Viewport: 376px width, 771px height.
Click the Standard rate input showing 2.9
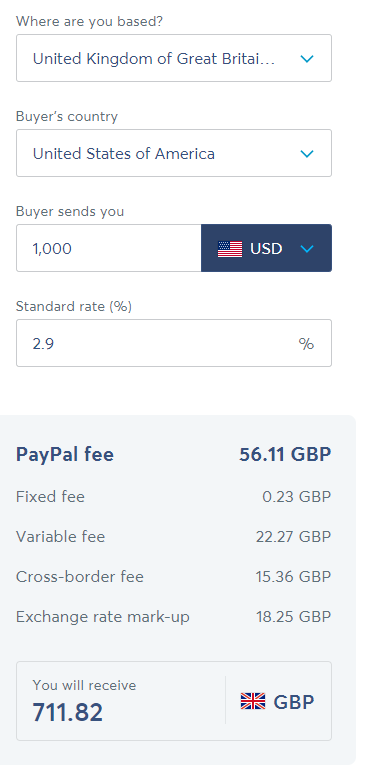click(x=174, y=343)
